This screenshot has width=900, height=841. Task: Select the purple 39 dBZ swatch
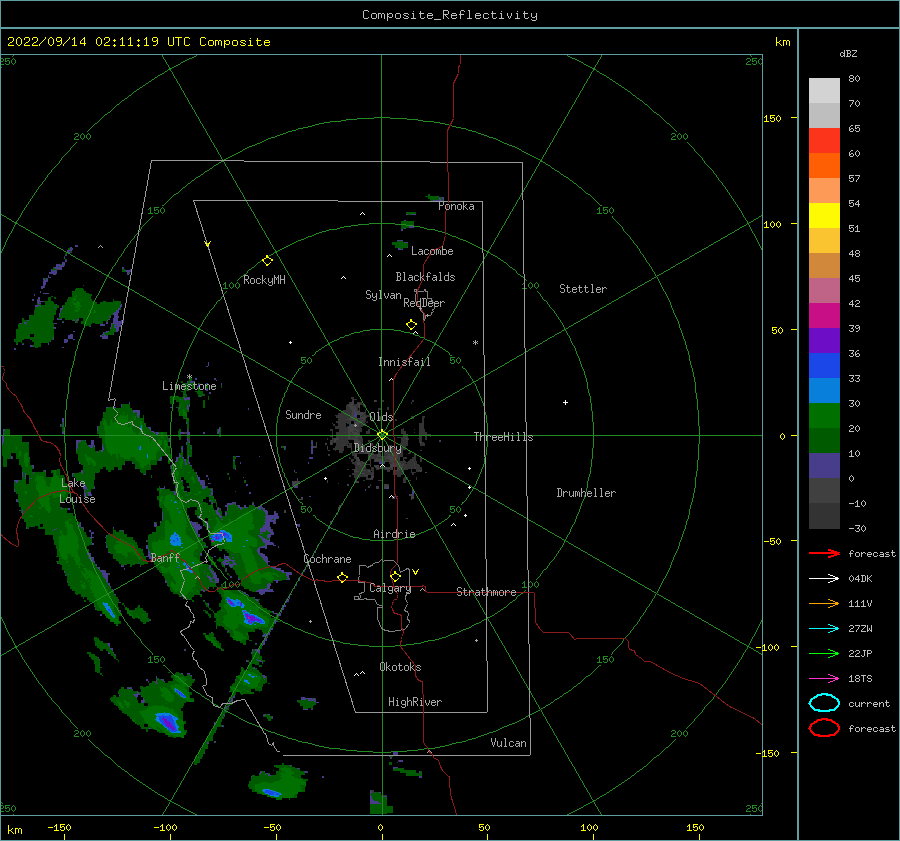pos(824,340)
